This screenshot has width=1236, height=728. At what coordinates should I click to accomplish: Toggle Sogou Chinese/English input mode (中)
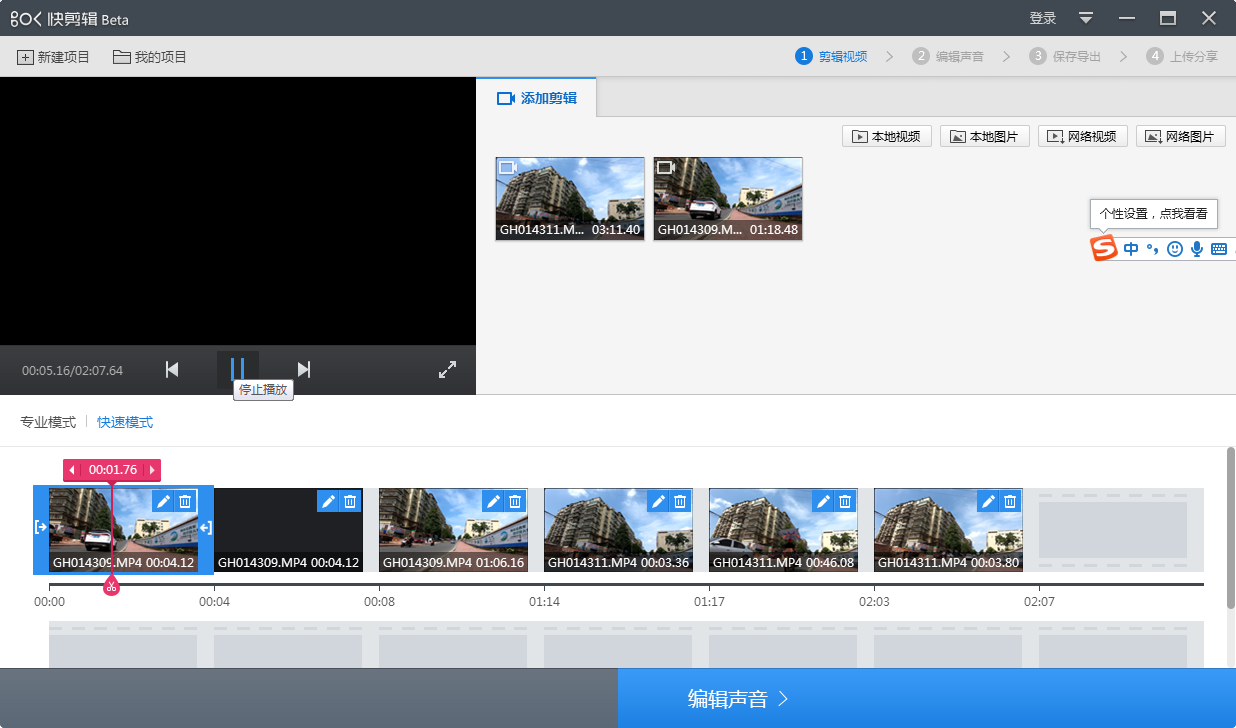coord(1131,249)
